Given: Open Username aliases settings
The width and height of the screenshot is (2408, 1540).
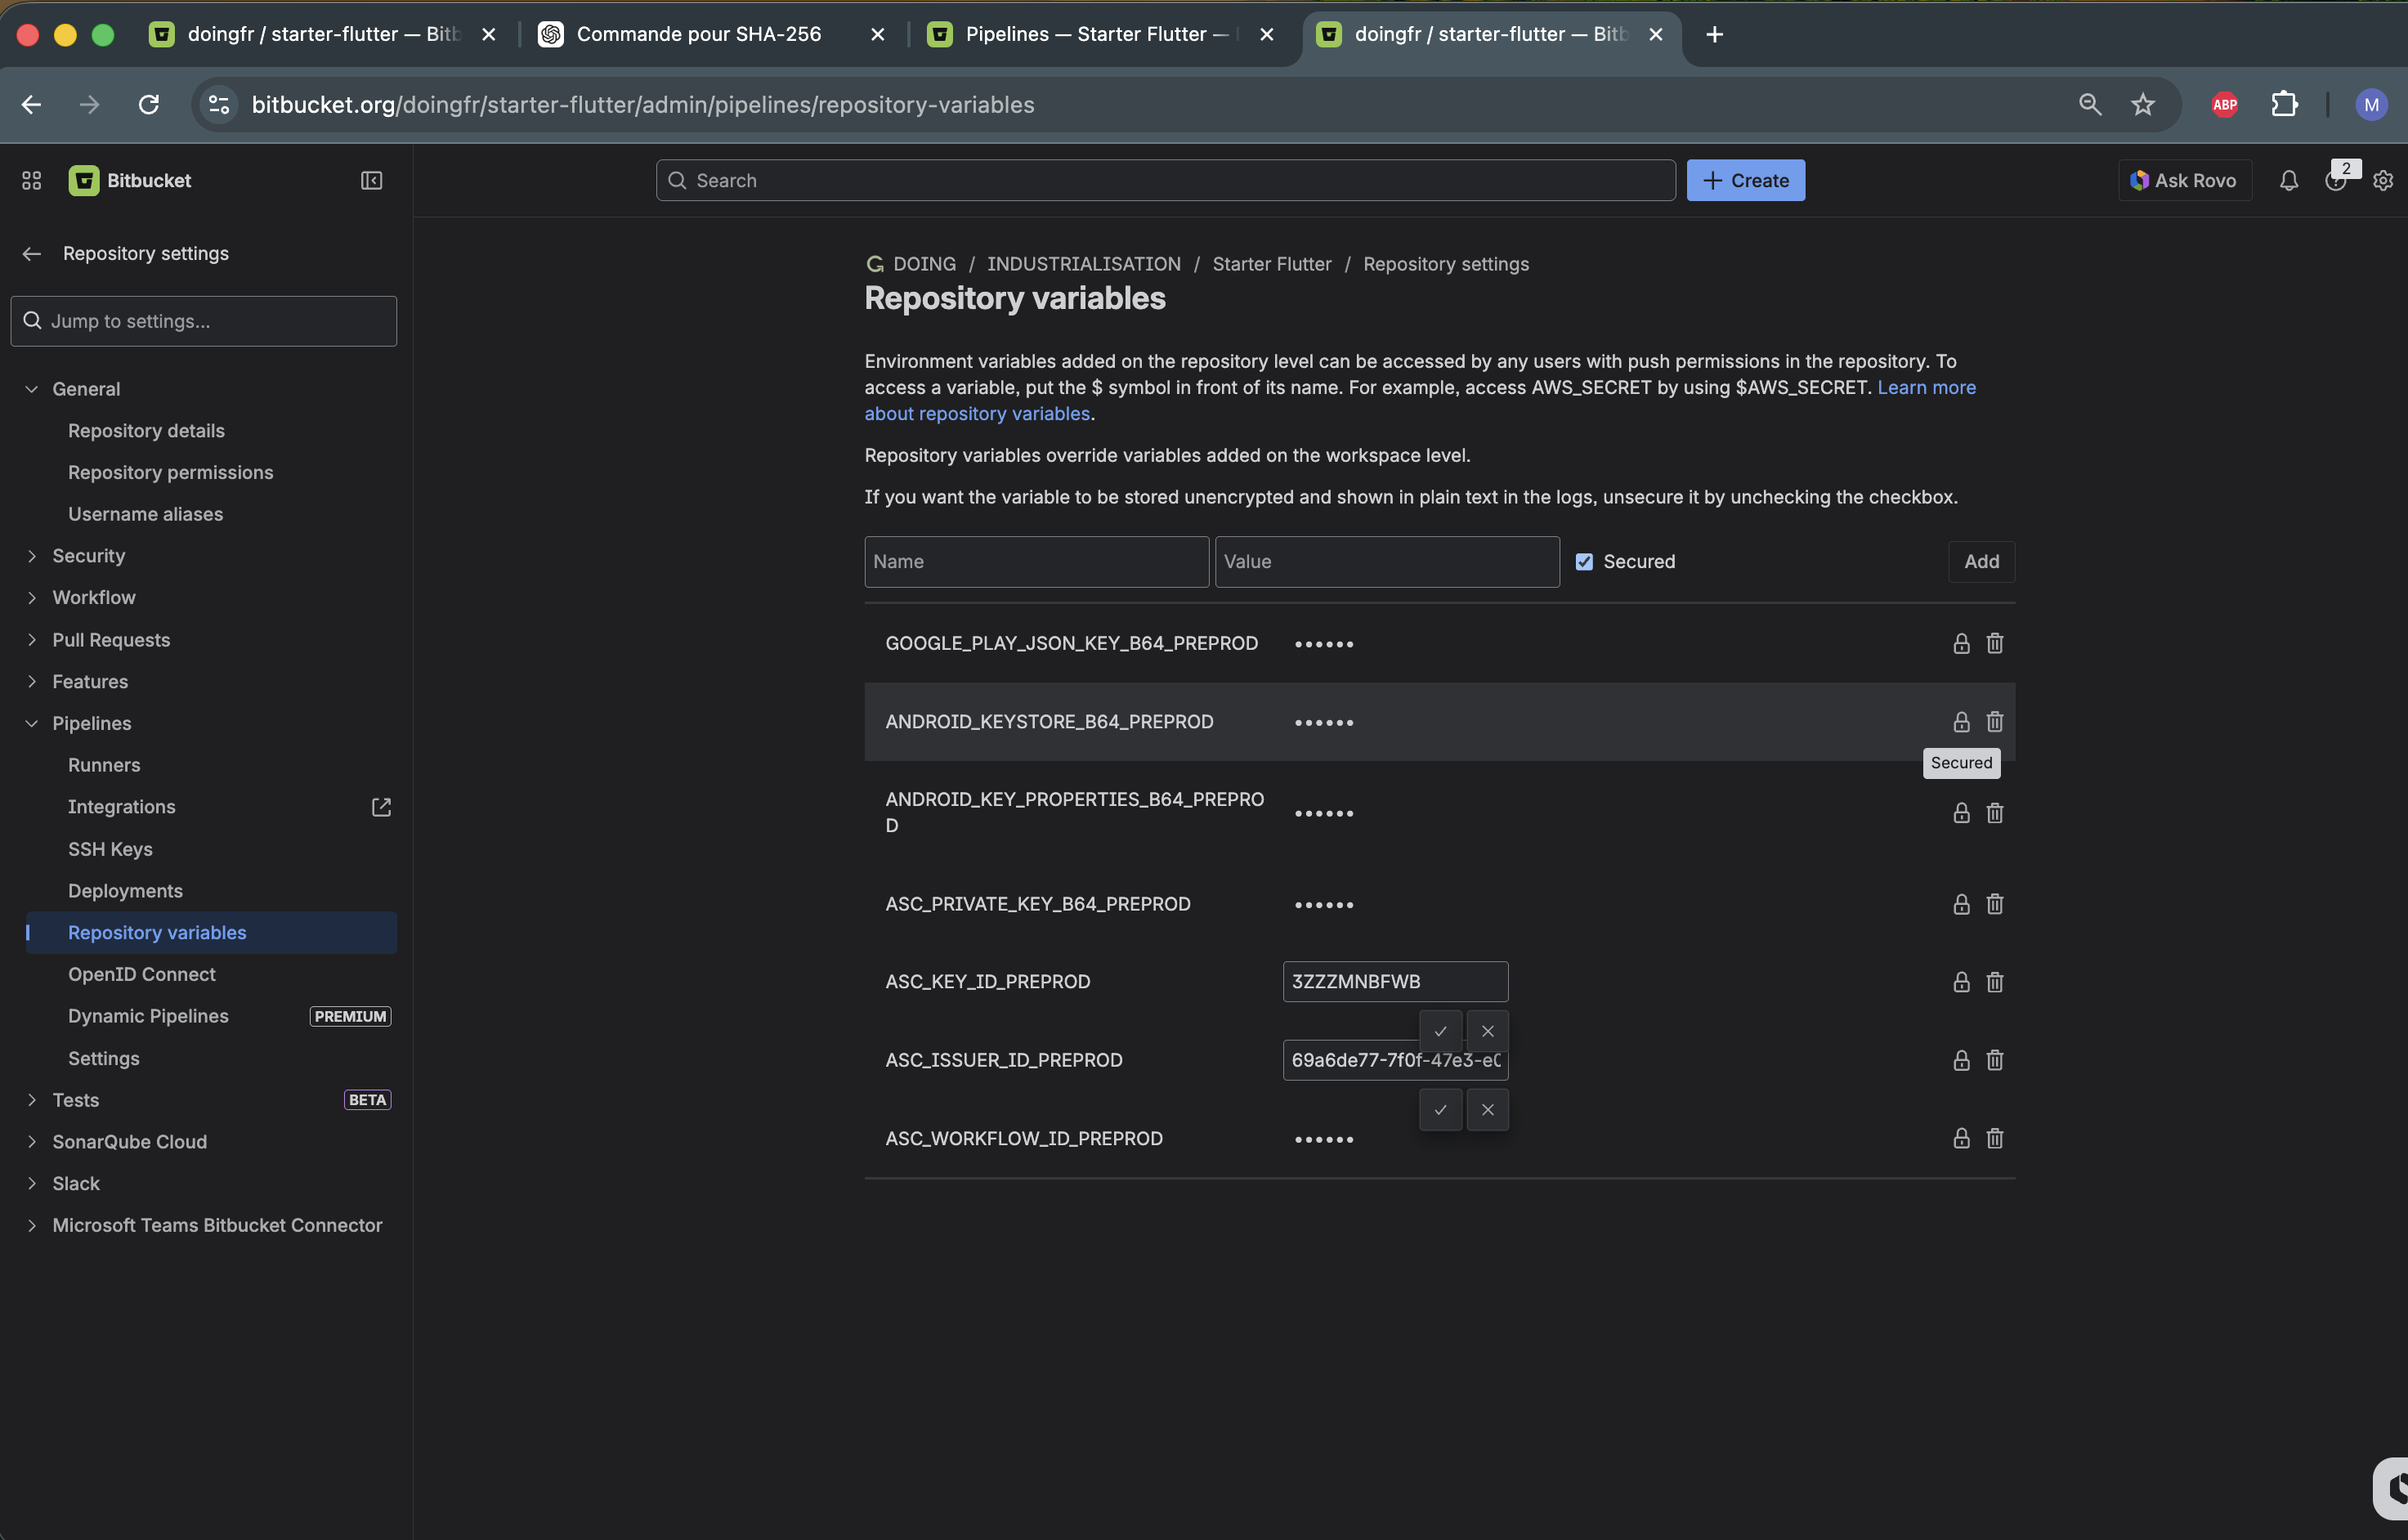Looking at the screenshot, I should point(145,514).
